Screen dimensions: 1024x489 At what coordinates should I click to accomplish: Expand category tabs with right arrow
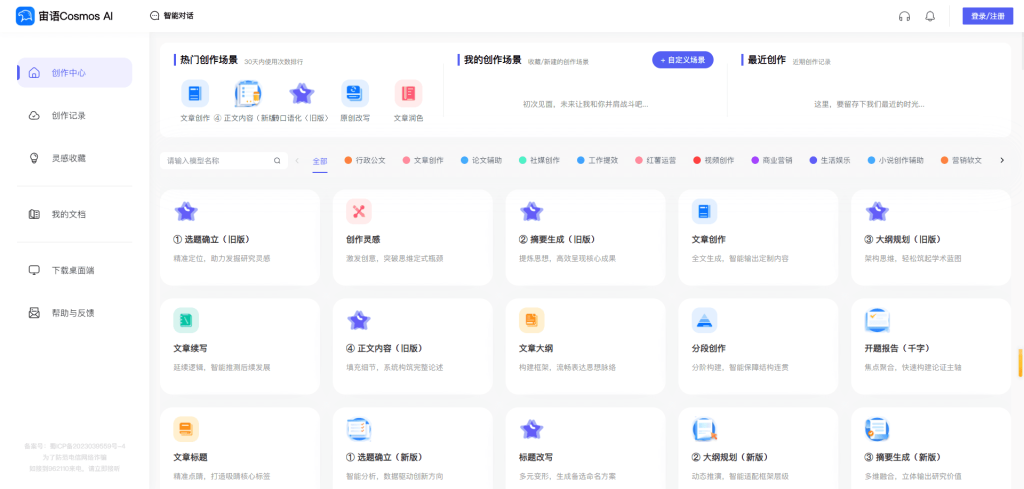click(x=1002, y=160)
